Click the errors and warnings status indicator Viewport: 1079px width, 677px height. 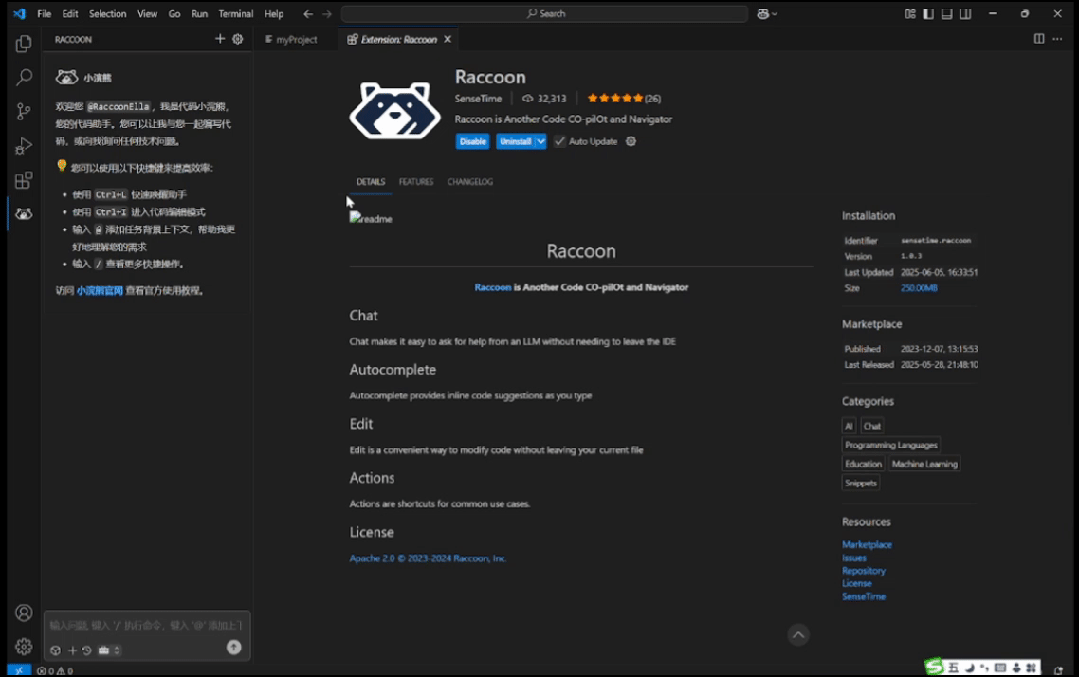pyautogui.click(x=55, y=671)
